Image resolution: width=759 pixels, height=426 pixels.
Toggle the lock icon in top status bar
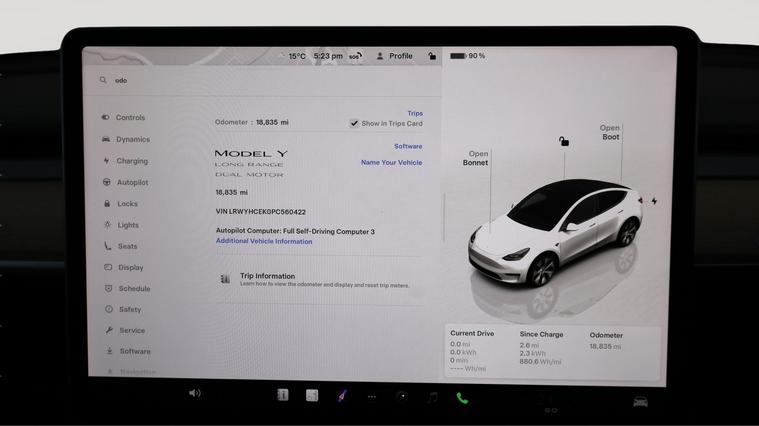coord(432,56)
